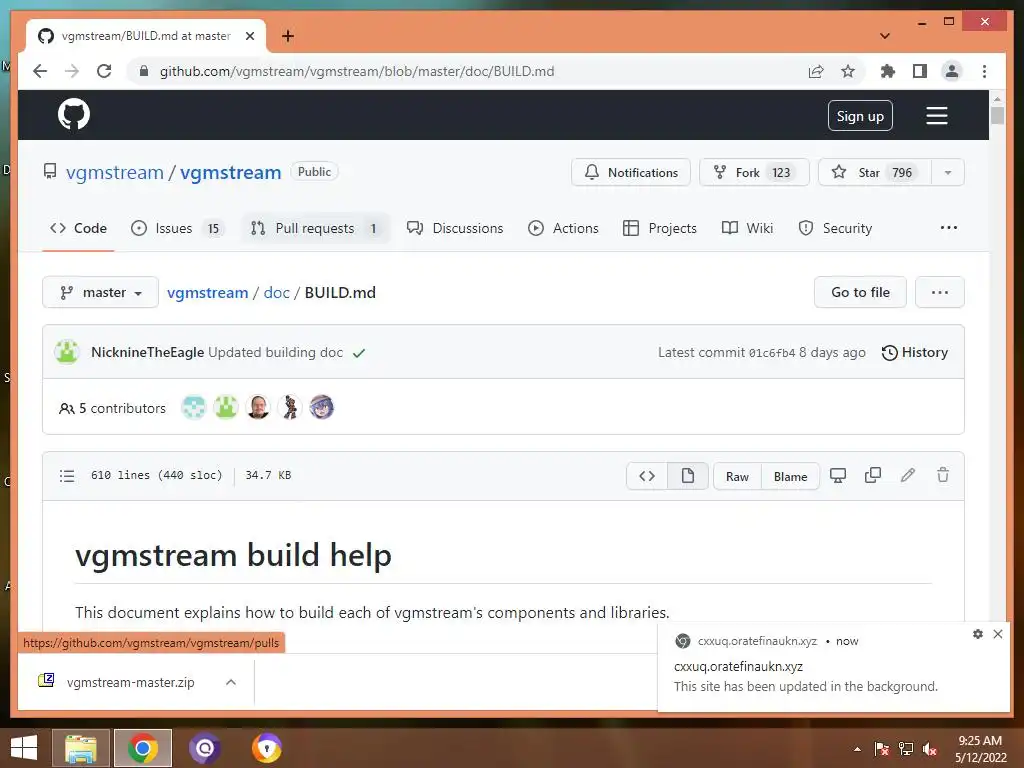Go back with the browser back arrow
Viewport: 1024px width, 768px height.
pos(40,71)
